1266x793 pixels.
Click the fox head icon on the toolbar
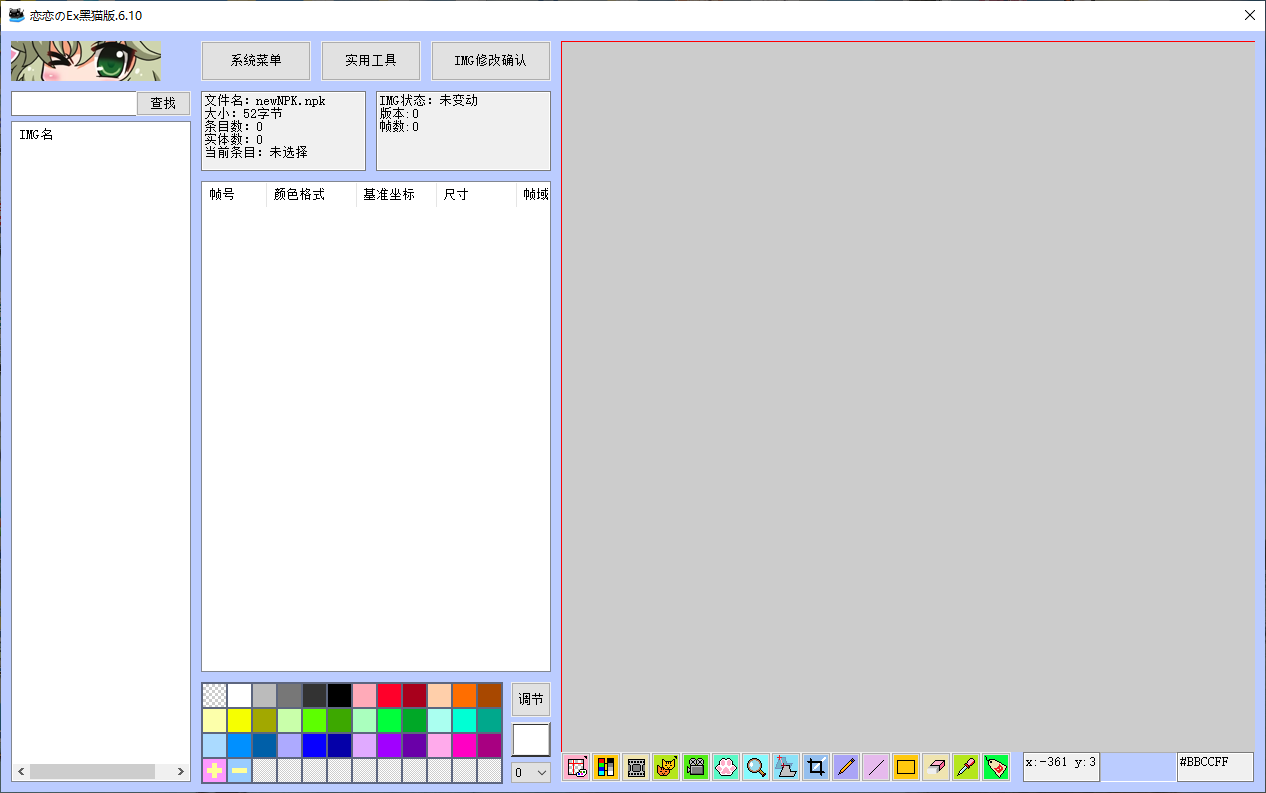click(666, 767)
